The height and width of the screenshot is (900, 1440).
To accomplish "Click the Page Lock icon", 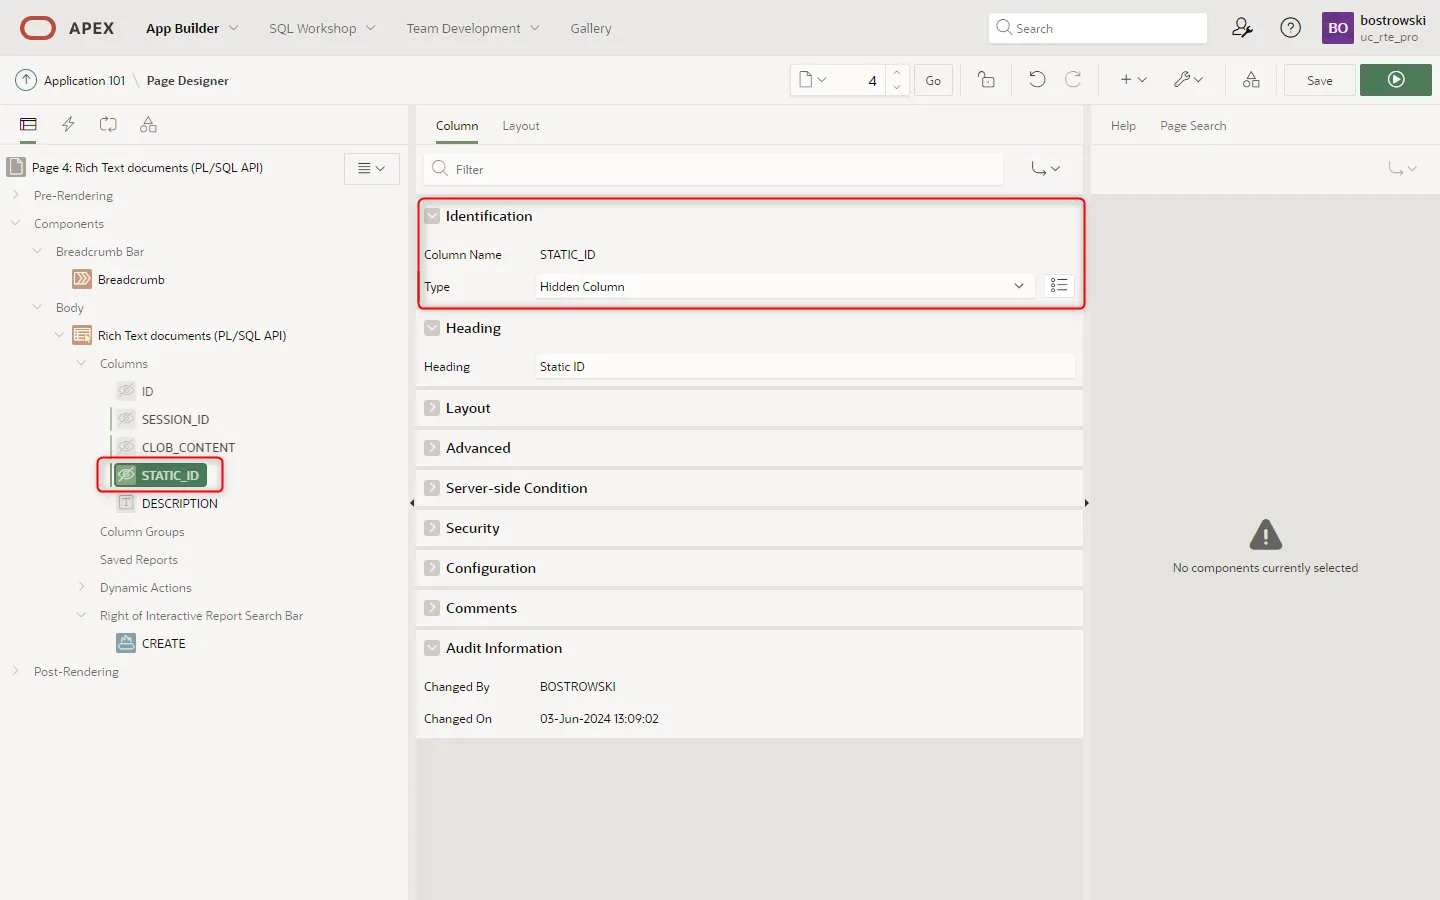I will tap(986, 80).
